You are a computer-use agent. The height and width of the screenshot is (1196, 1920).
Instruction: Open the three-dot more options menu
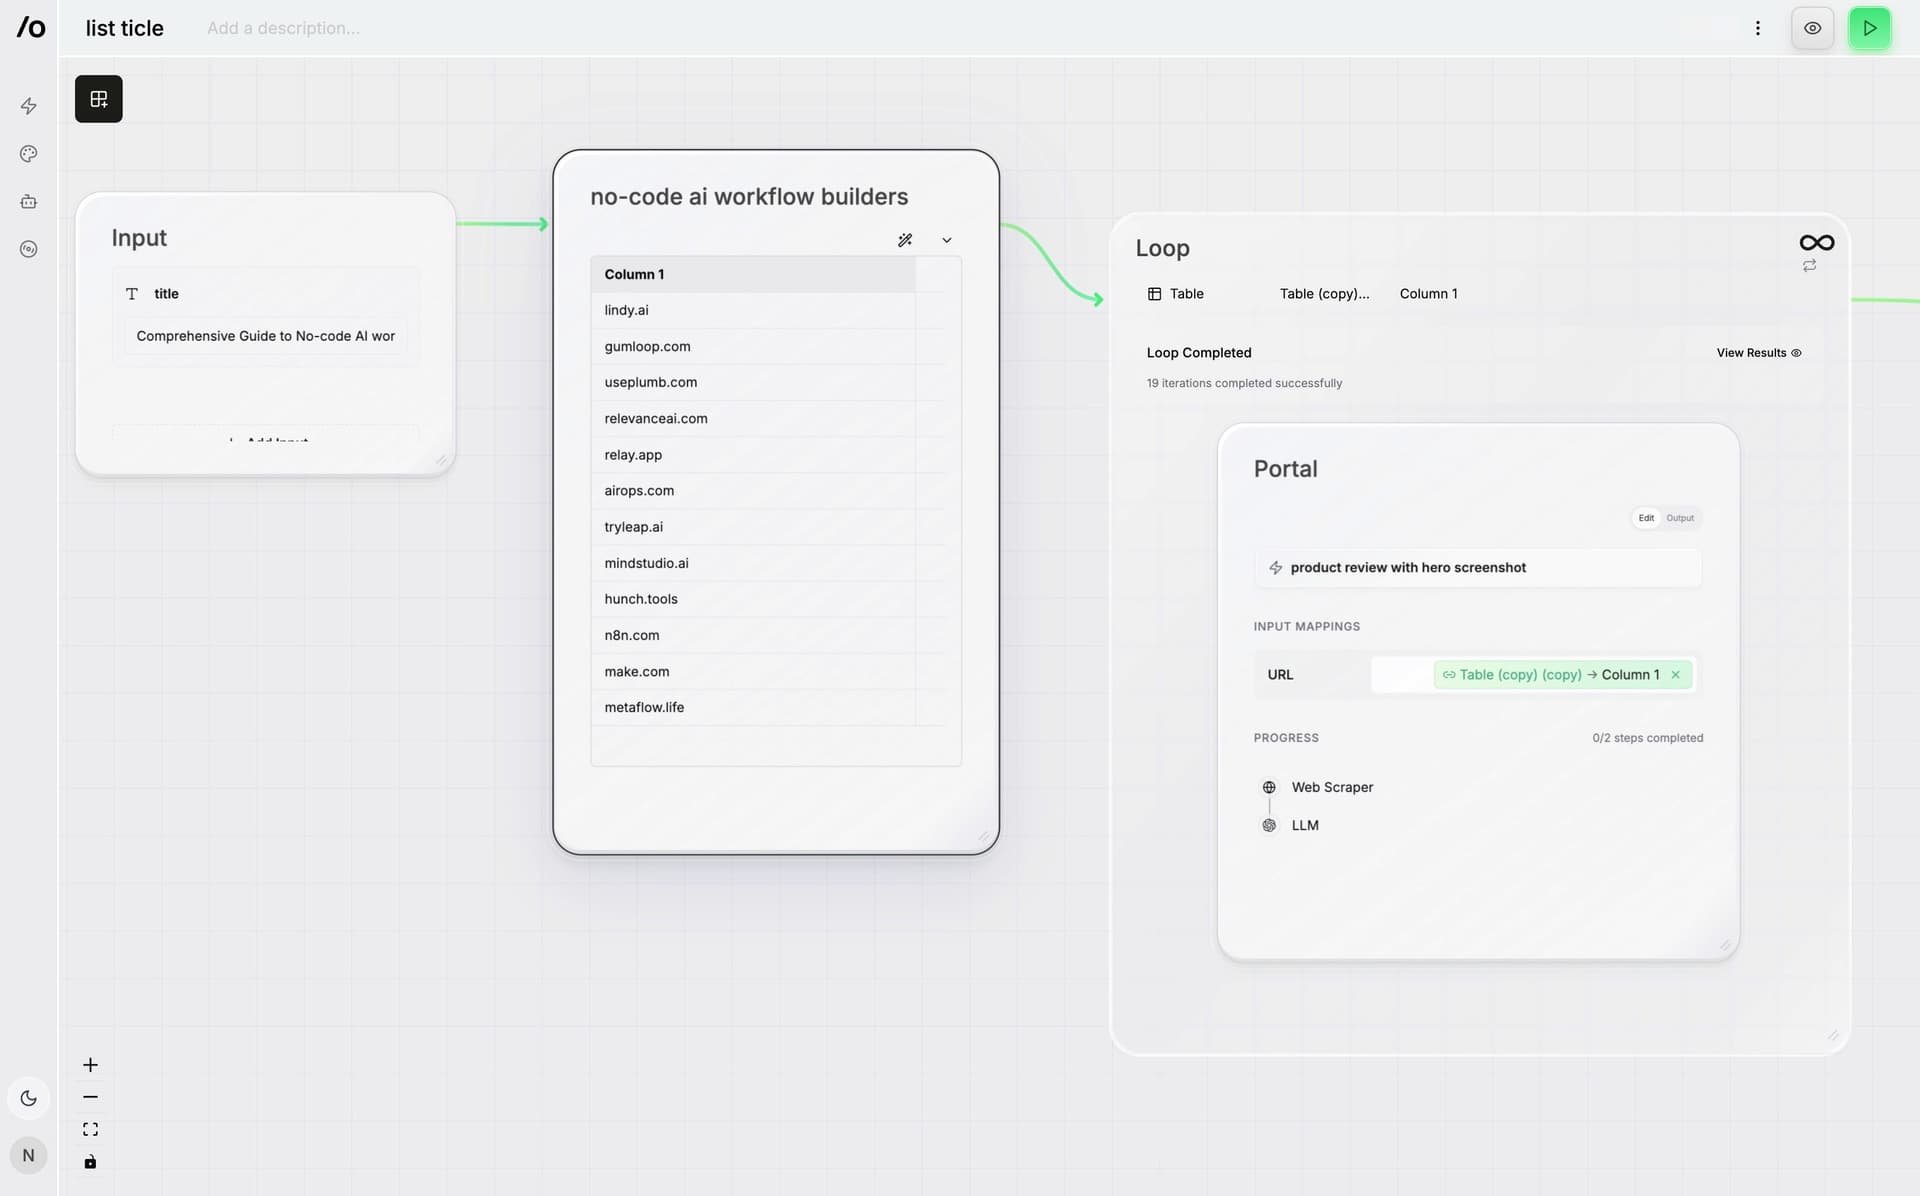click(1757, 28)
